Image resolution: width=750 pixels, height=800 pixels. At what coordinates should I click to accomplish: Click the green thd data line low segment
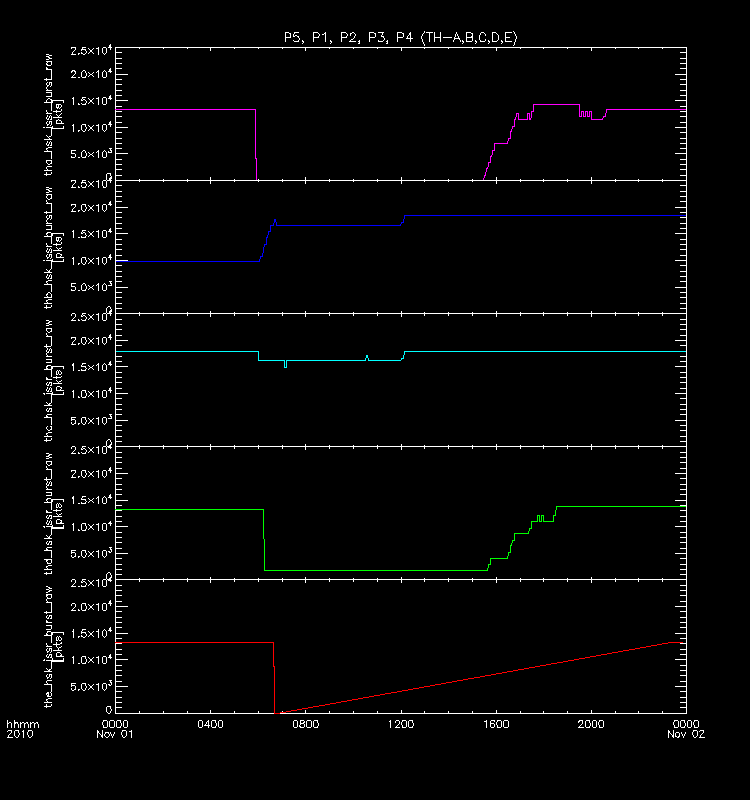click(376, 570)
